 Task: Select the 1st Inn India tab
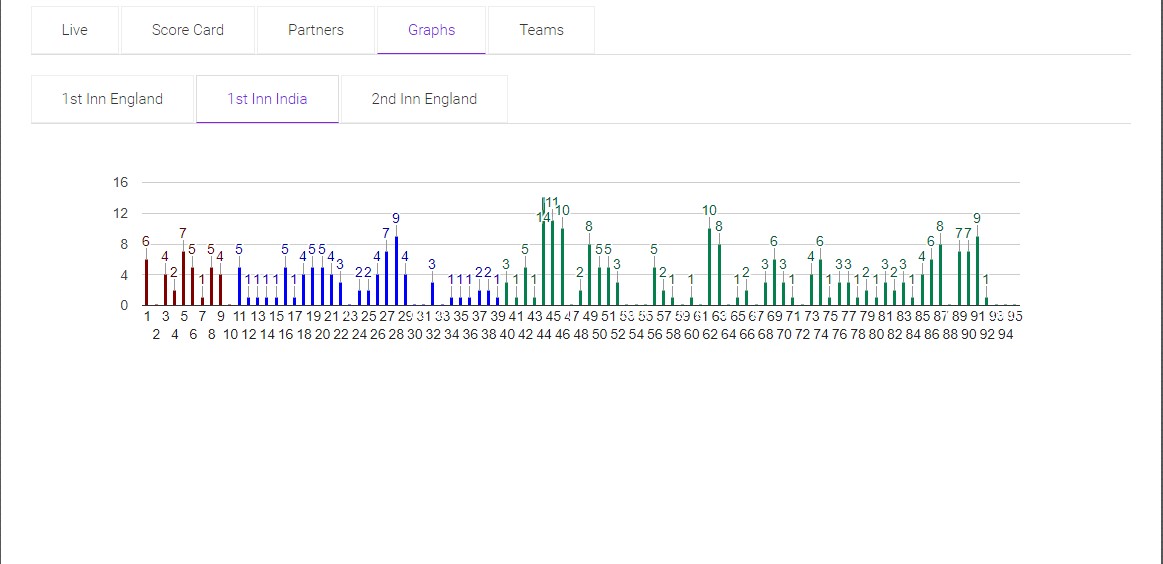(x=267, y=99)
